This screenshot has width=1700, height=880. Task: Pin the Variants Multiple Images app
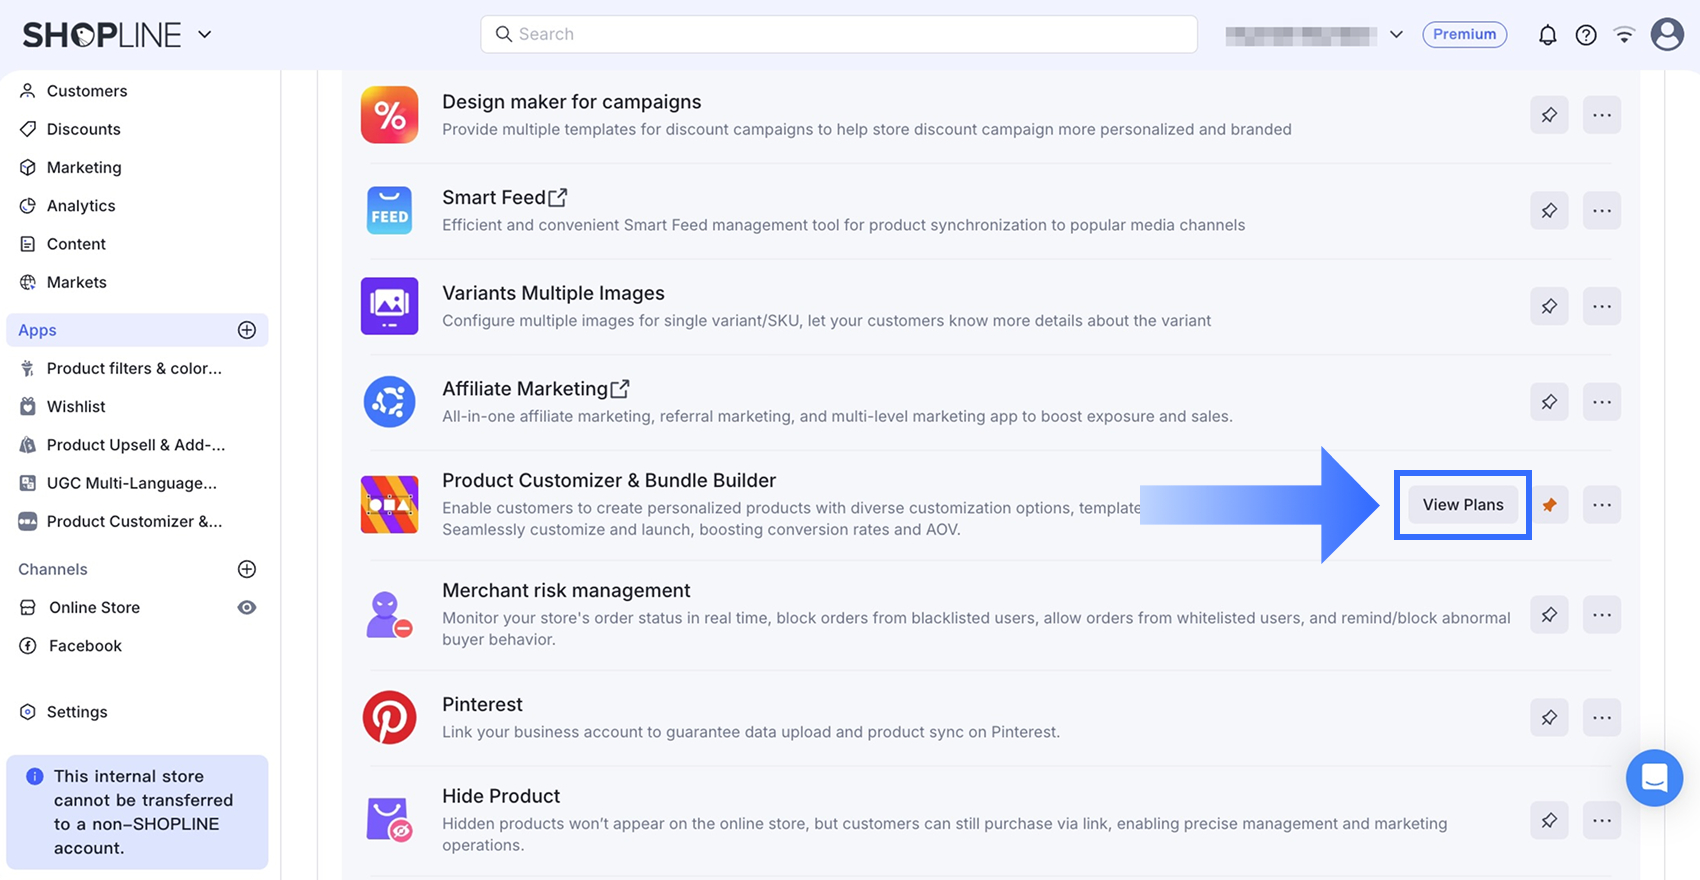pos(1549,306)
